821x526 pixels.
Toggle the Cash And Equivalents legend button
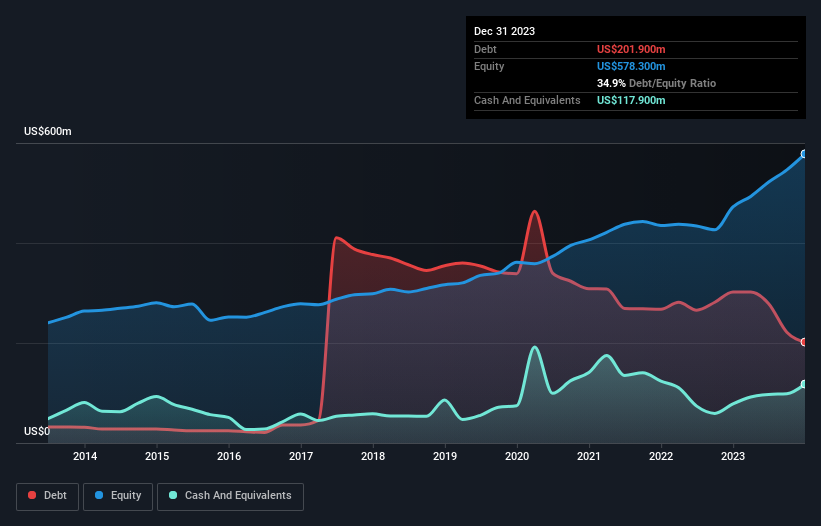[230, 496]
